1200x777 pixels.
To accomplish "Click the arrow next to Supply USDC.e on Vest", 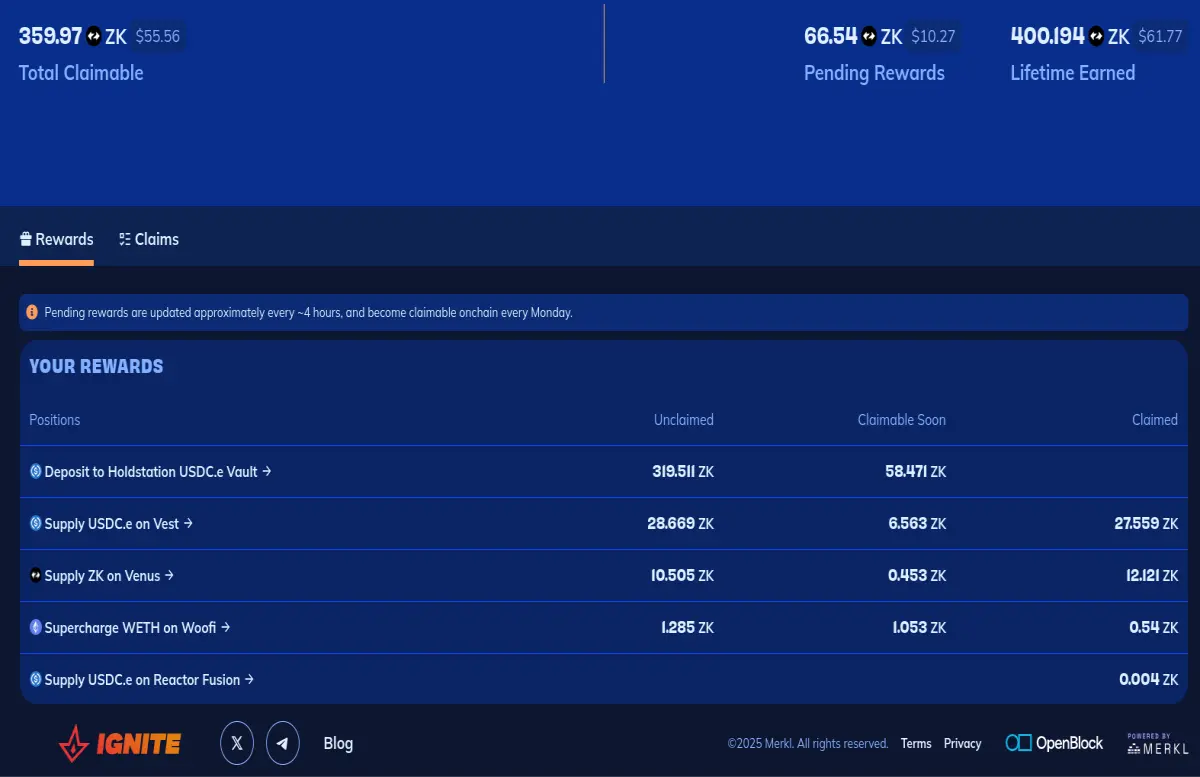I will [188, 523].
